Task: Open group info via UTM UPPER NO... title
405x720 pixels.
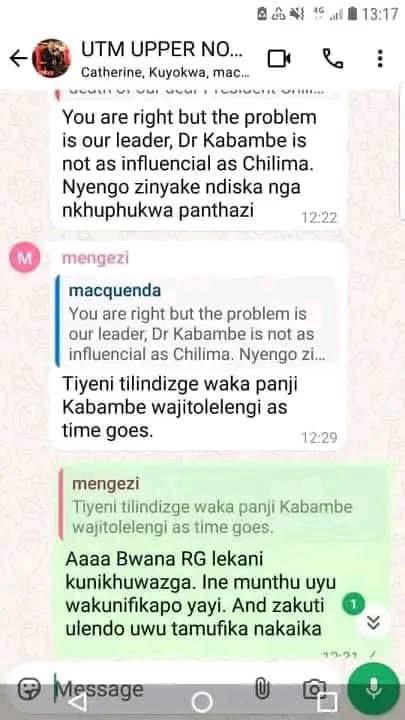Action: click(163, 49)
